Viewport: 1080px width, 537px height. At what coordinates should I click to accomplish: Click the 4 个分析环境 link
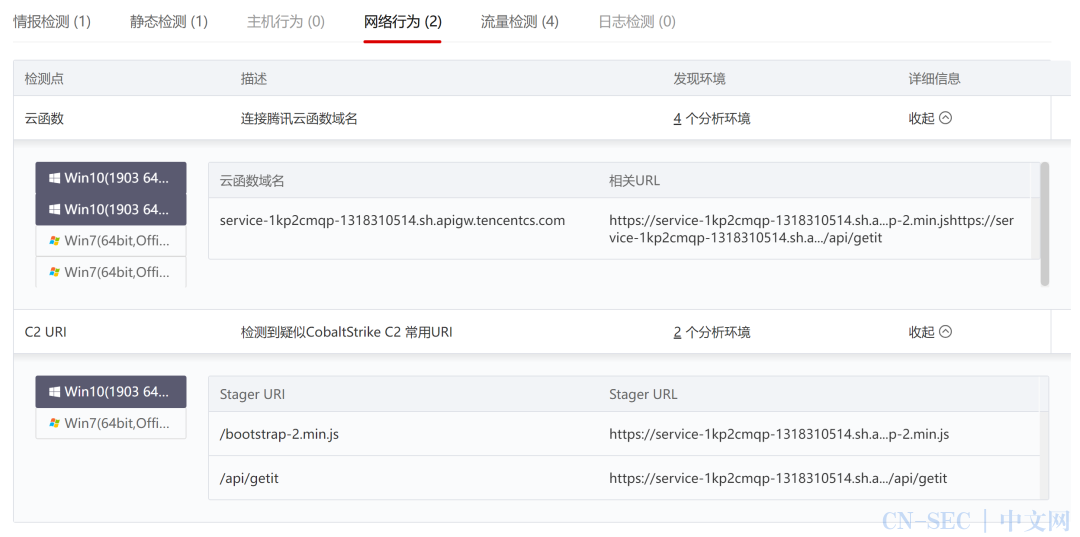click(x=712, y=118)
